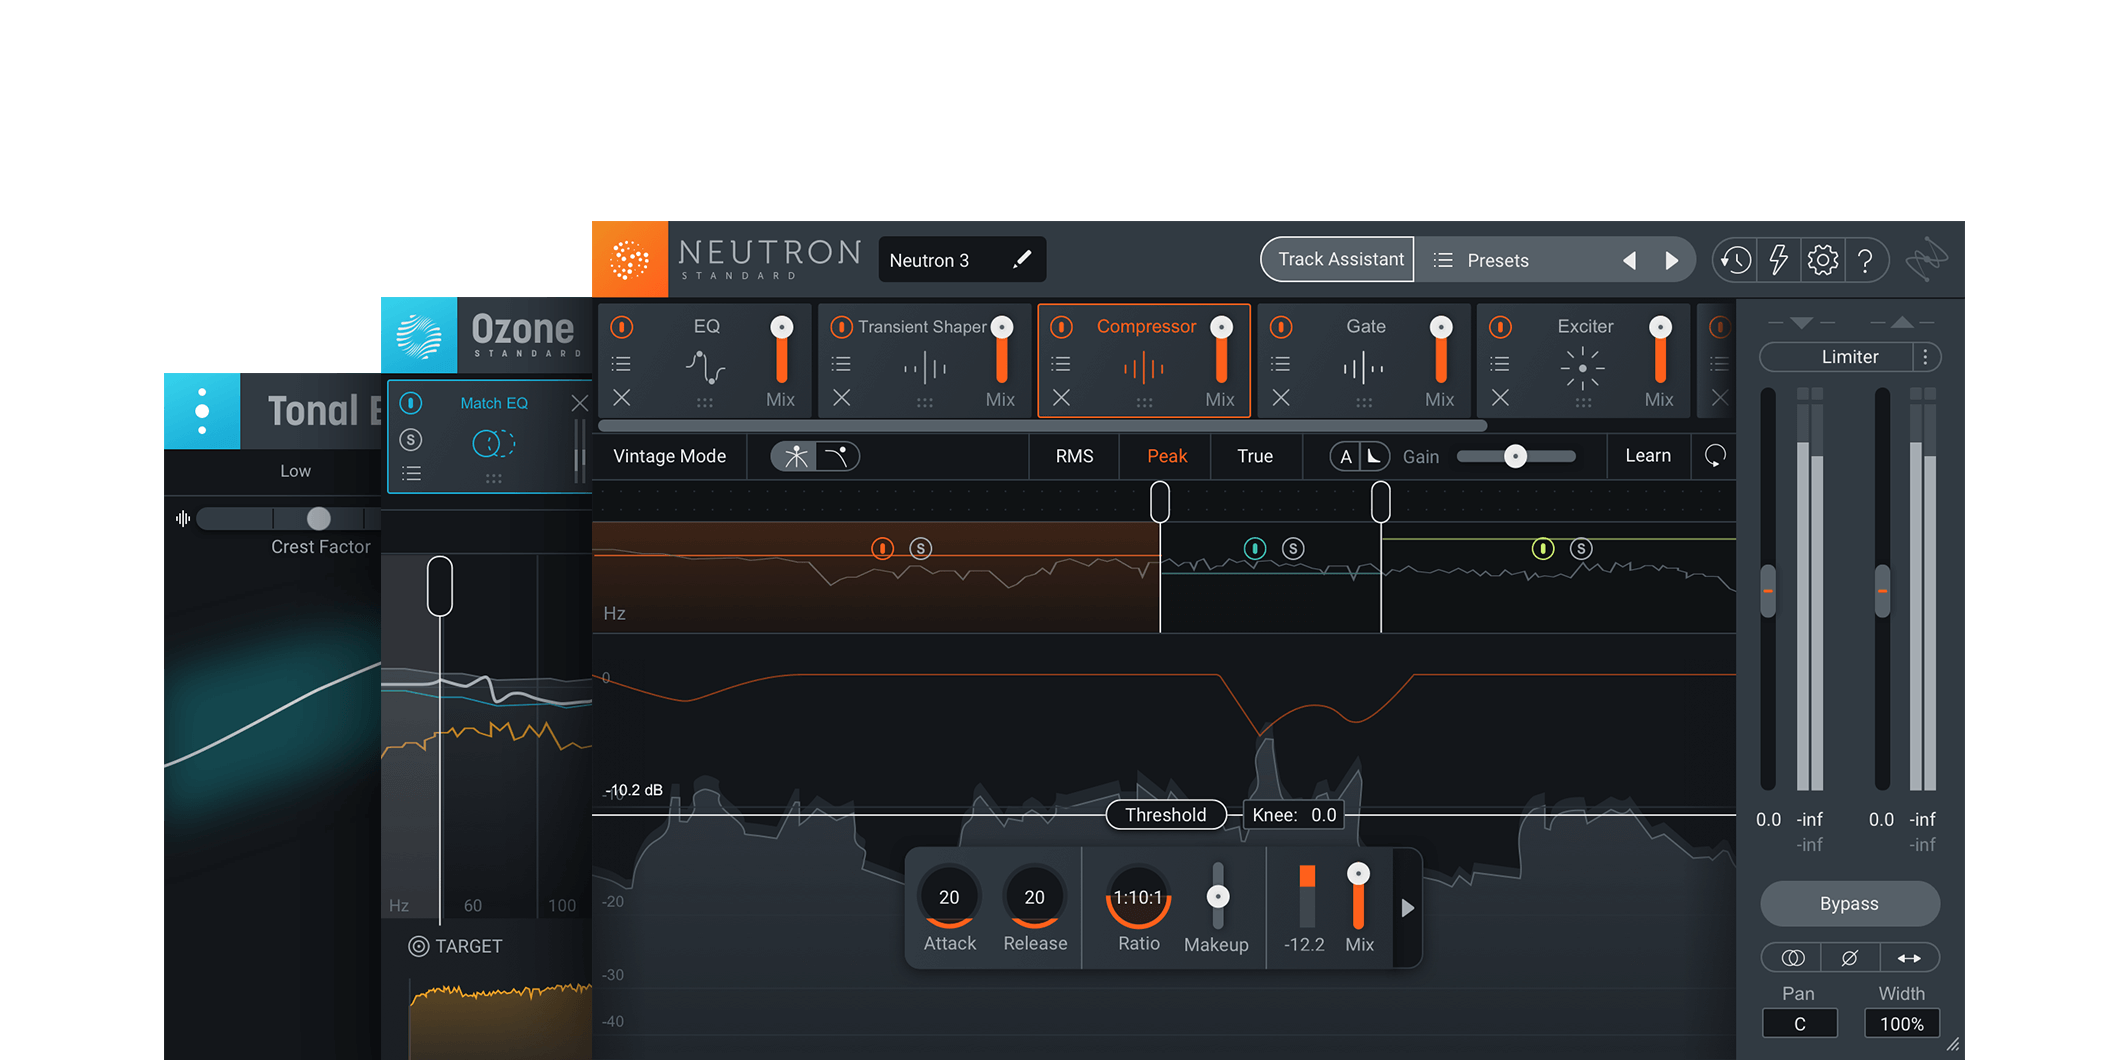This screenshot has width=2105, height=1060.
Task: Toggle the Compressor module power button
Action: [x=1061, y=327]
